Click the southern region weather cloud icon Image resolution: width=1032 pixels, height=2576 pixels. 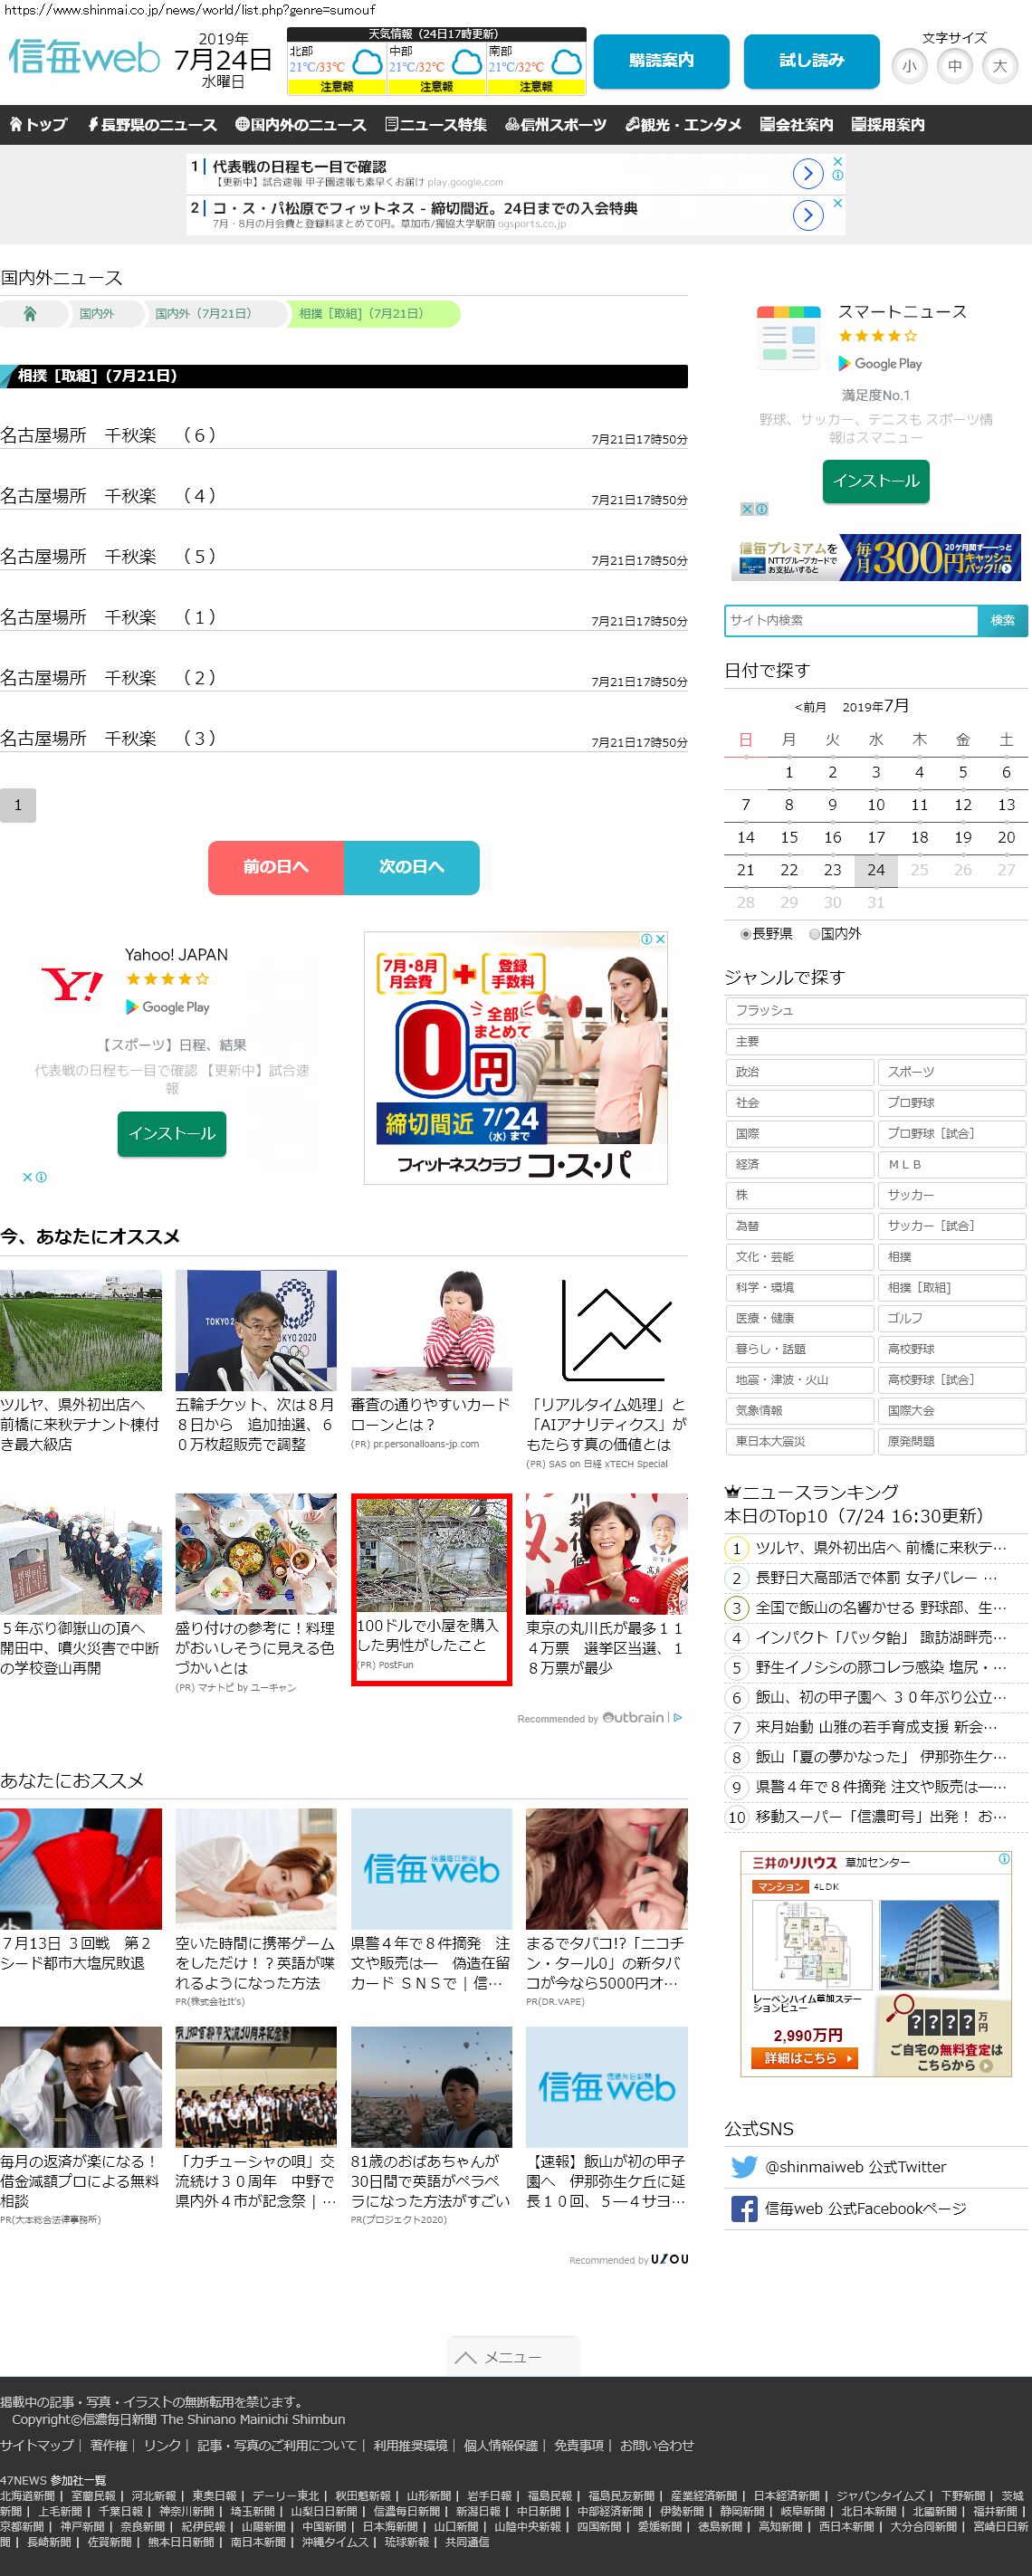coord(567,63)
